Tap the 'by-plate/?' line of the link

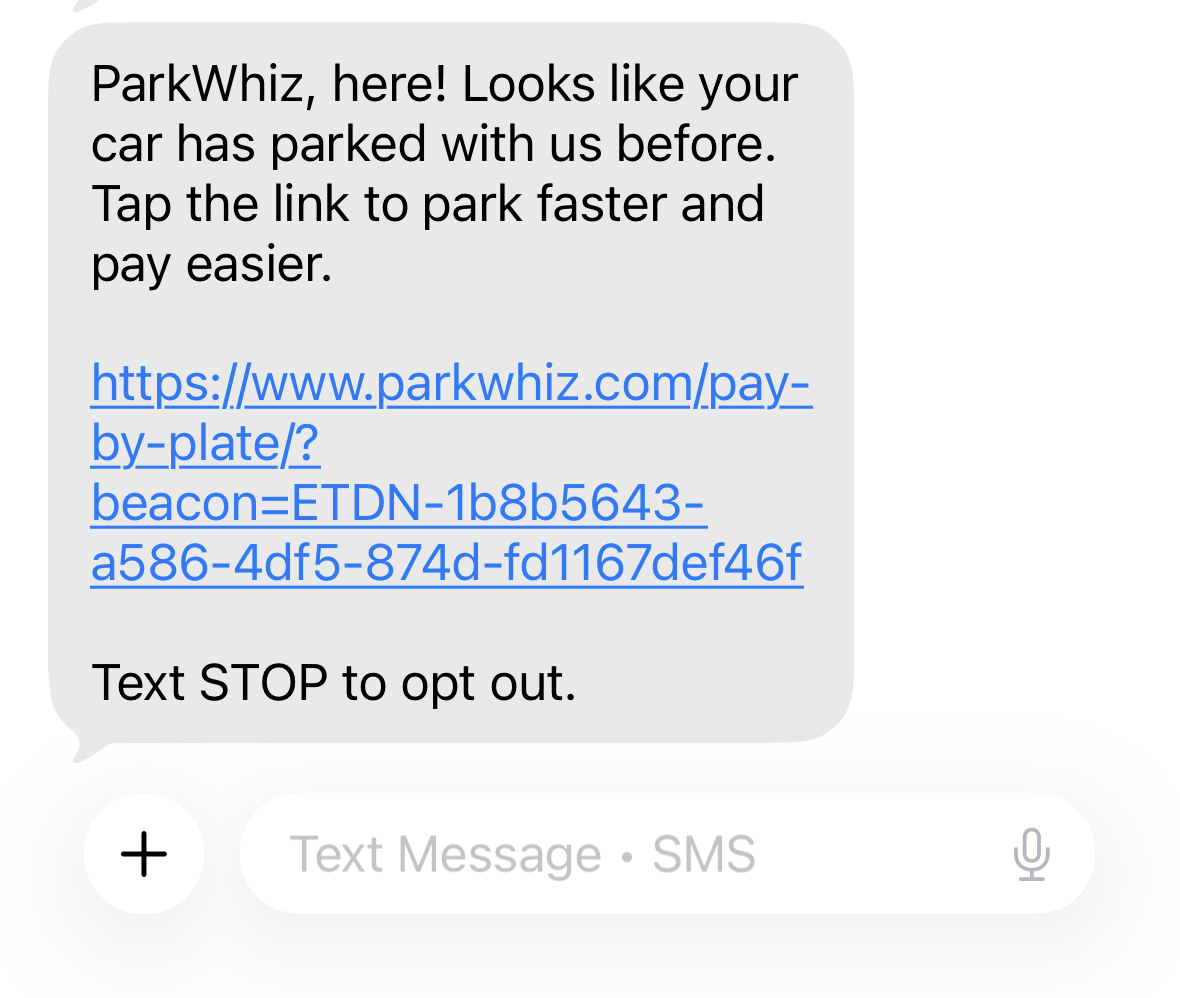tap(205, 443)
